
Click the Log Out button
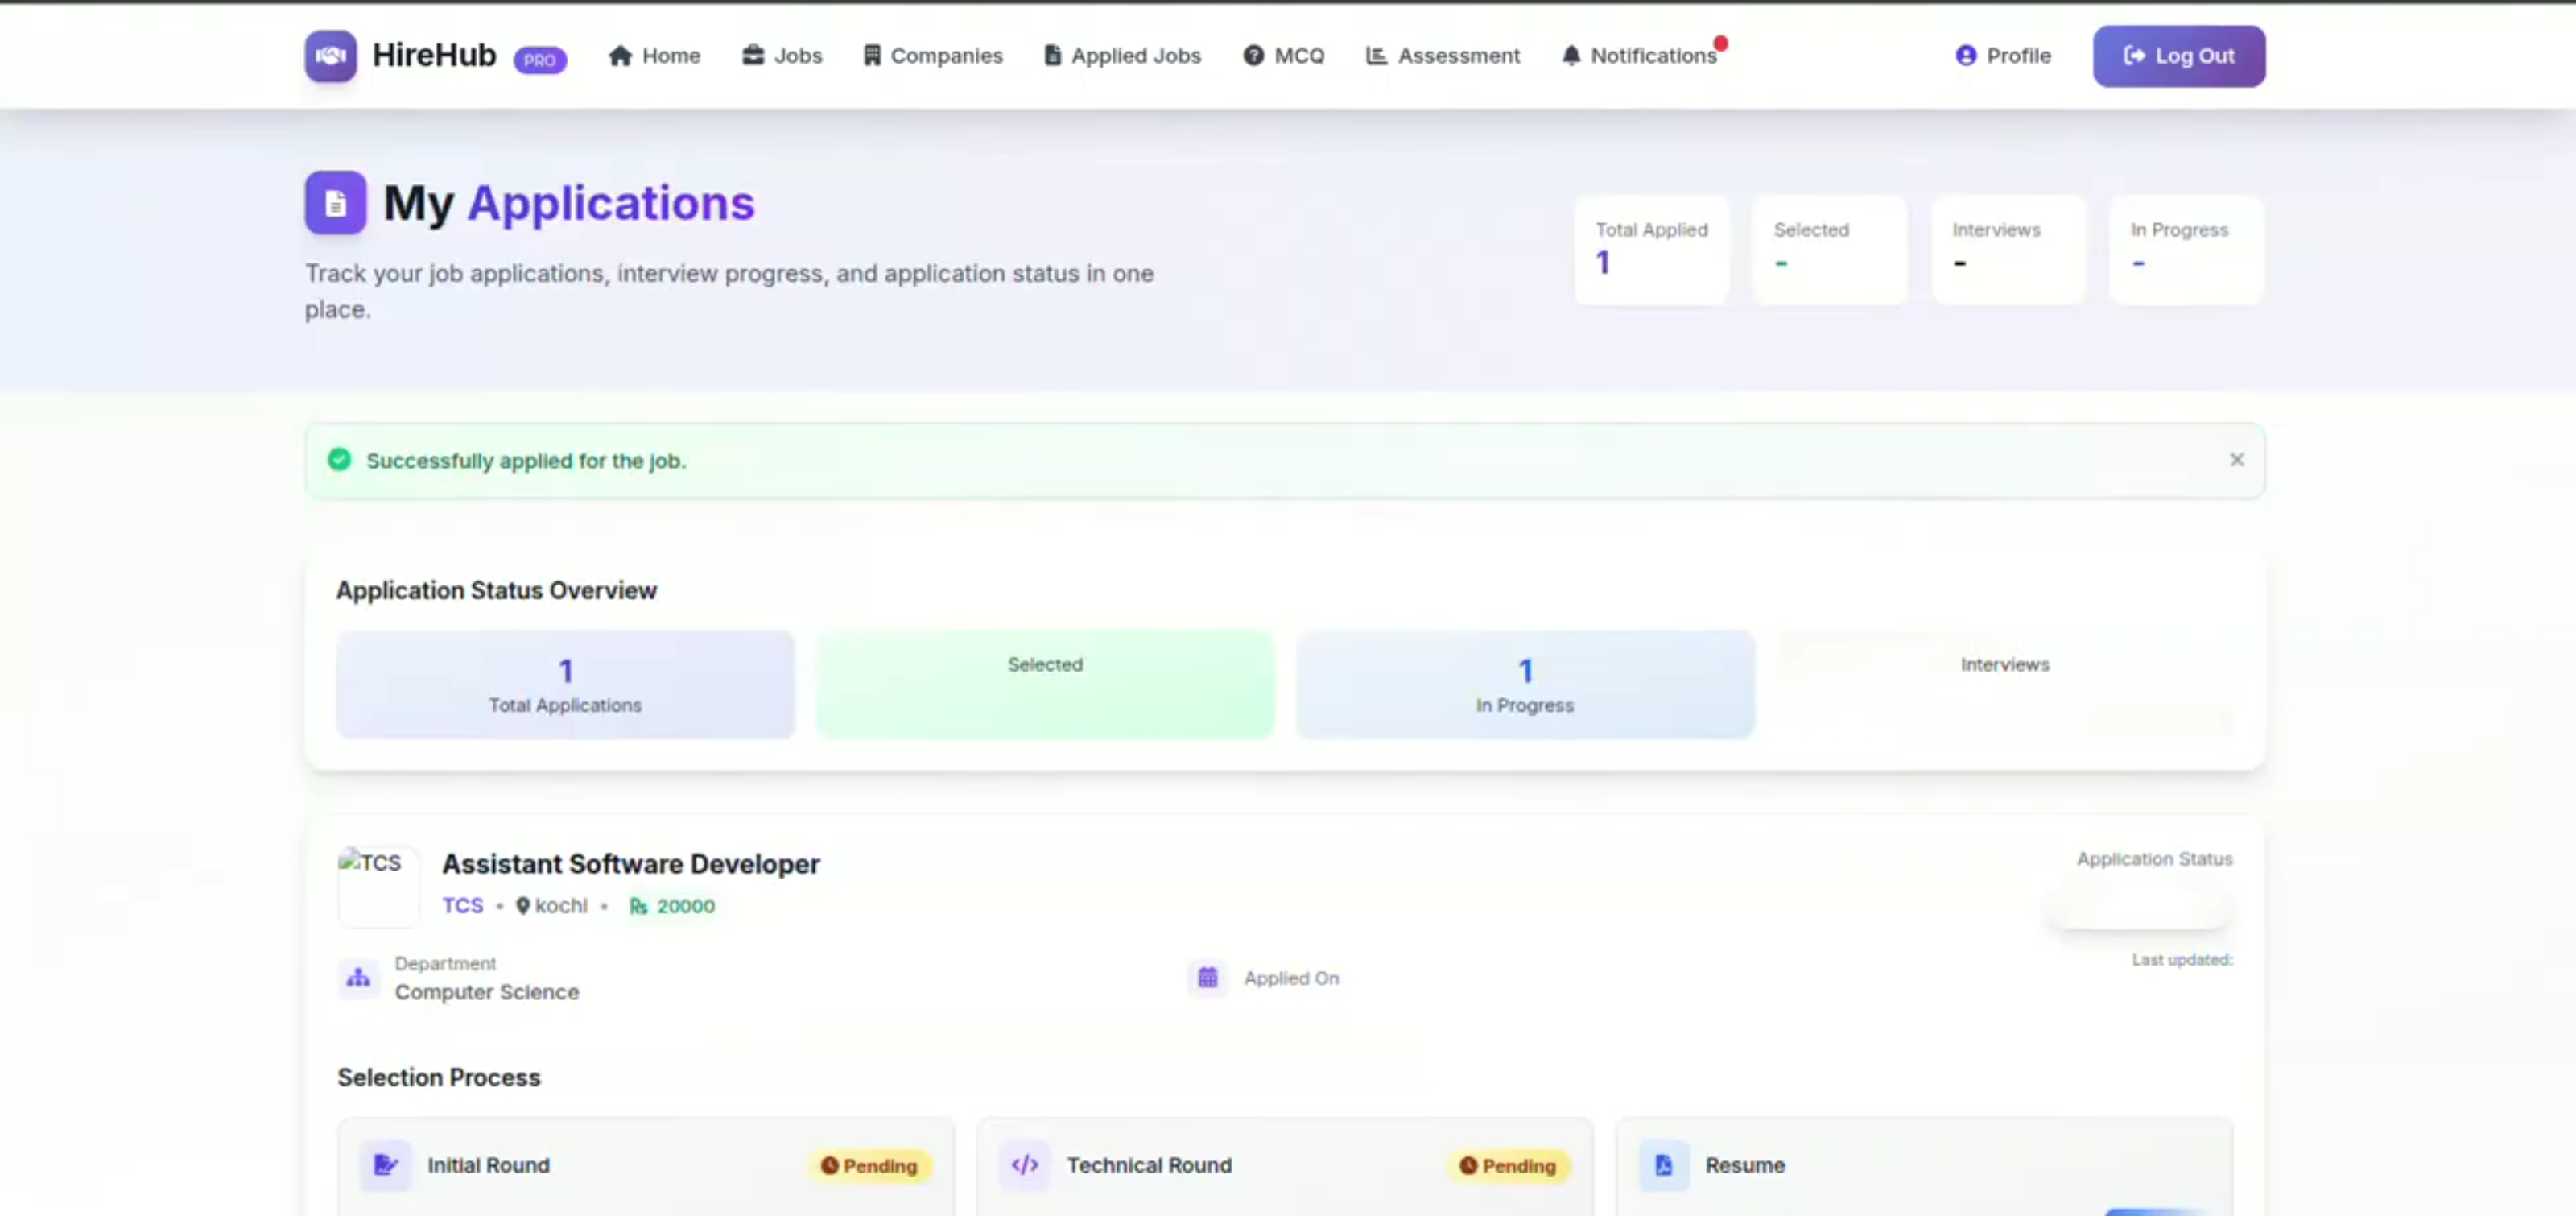coord(2179,56)
